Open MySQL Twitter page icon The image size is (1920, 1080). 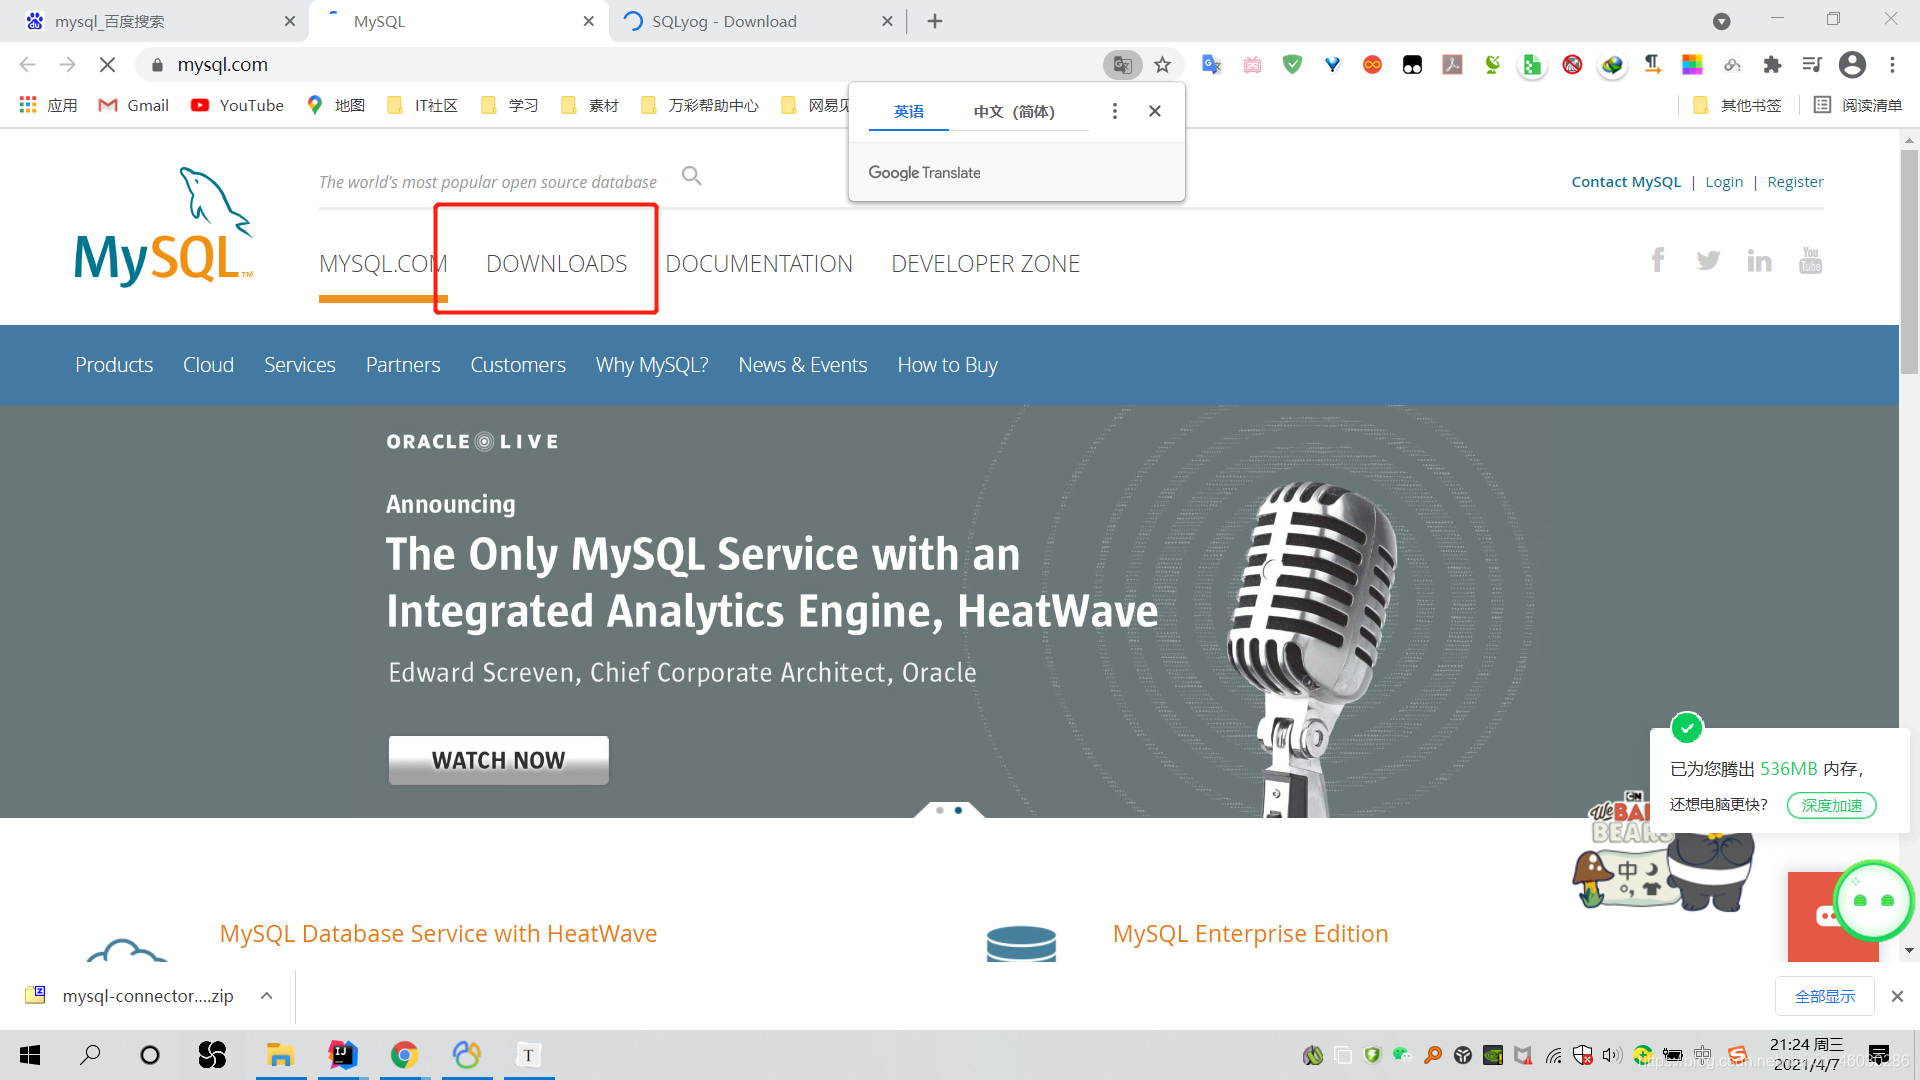(1708, 261)
